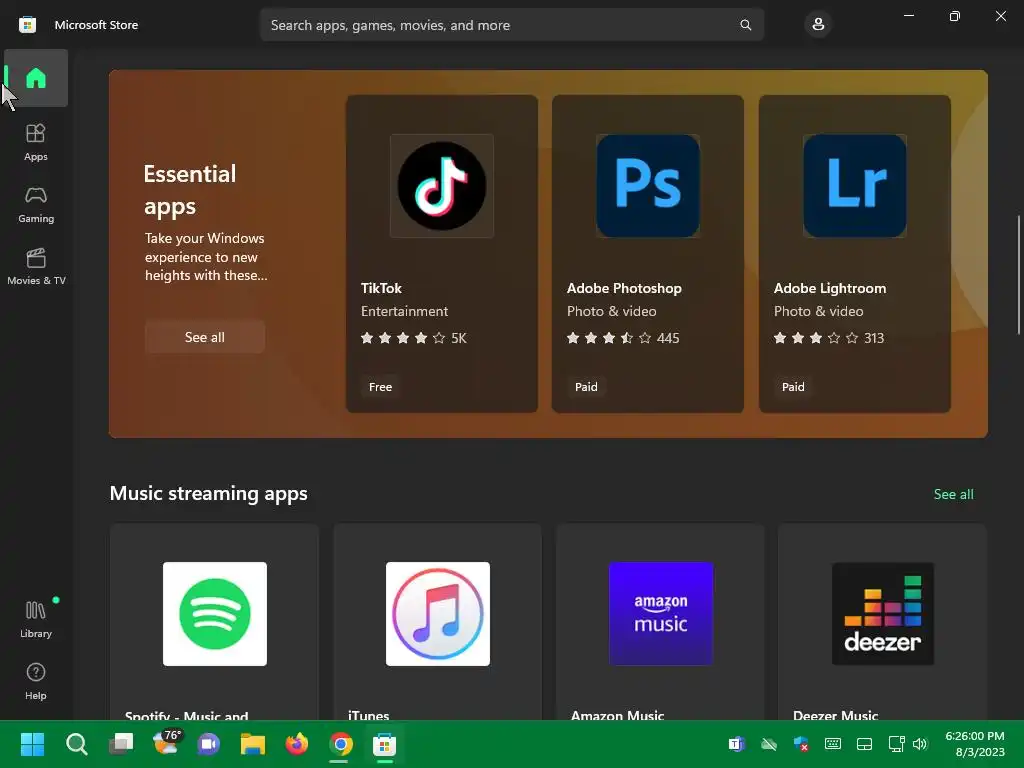The width and height of the screenshot is (1024, 768).
Task: Open Task View on the taskbar
Action: [x=121, y=744]
